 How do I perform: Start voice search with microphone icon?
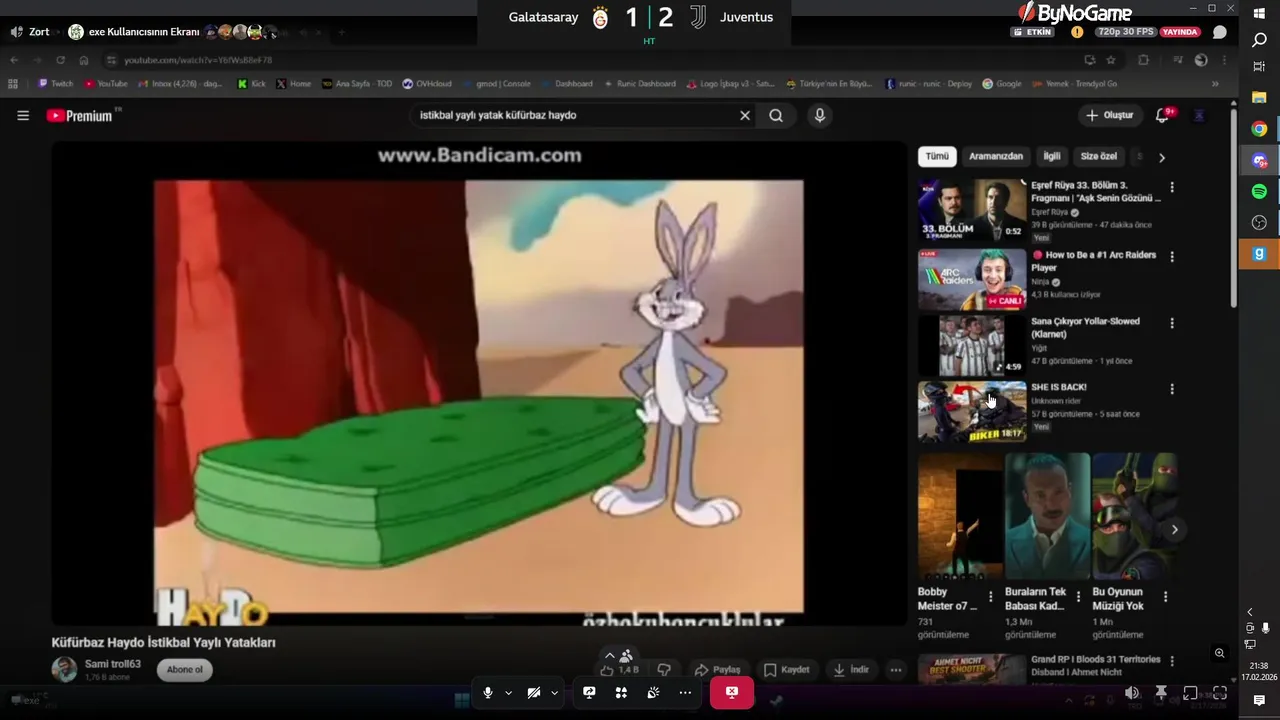pyautogui.click(x=820, y=116)
